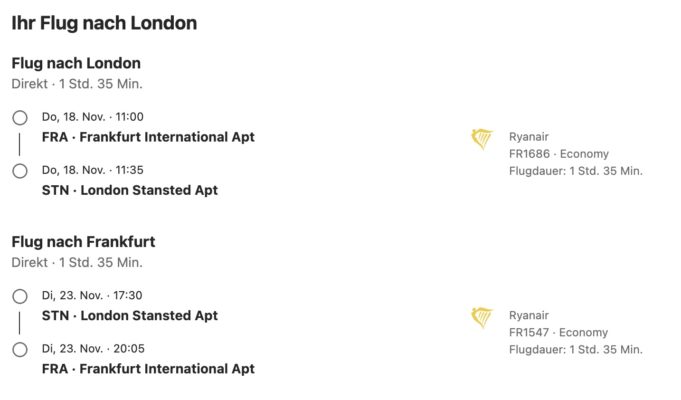This screenshot has height=400, width=681.
Task: Click the 'Do, 18. Nov. · 11:00' departure time
Action: tap(93, 117)
